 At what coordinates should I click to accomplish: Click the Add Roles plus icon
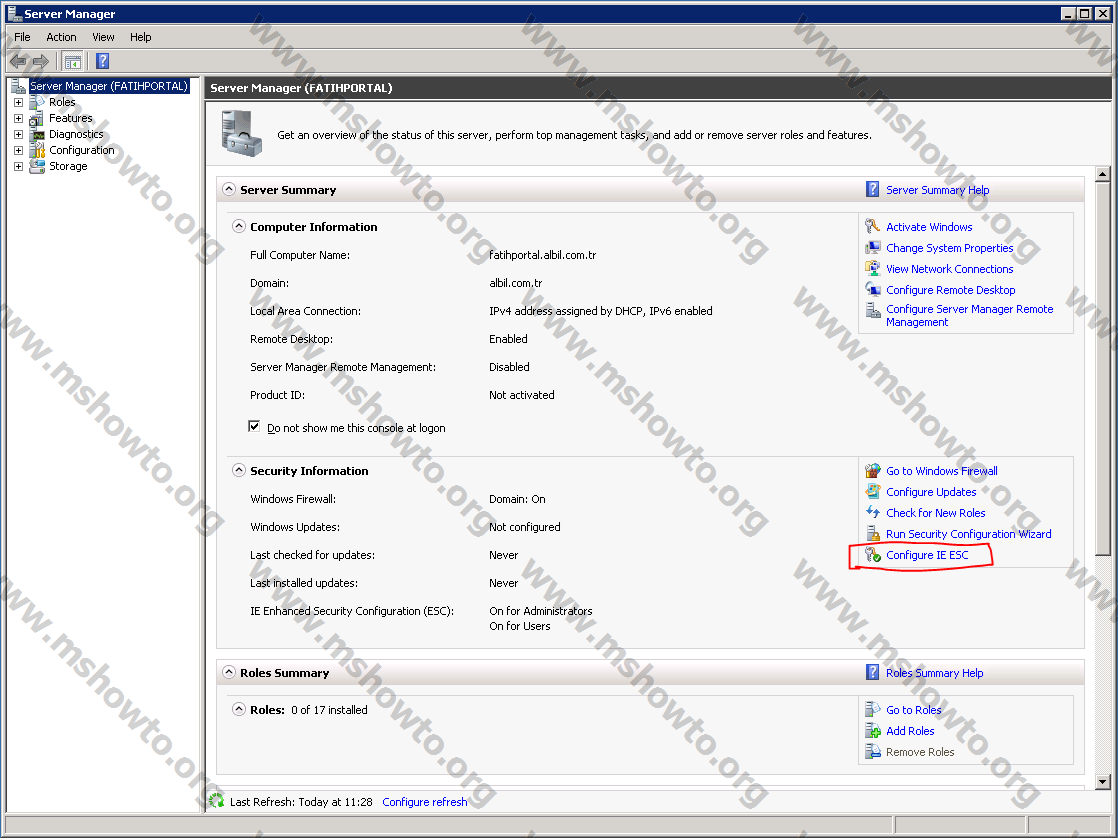873,731
